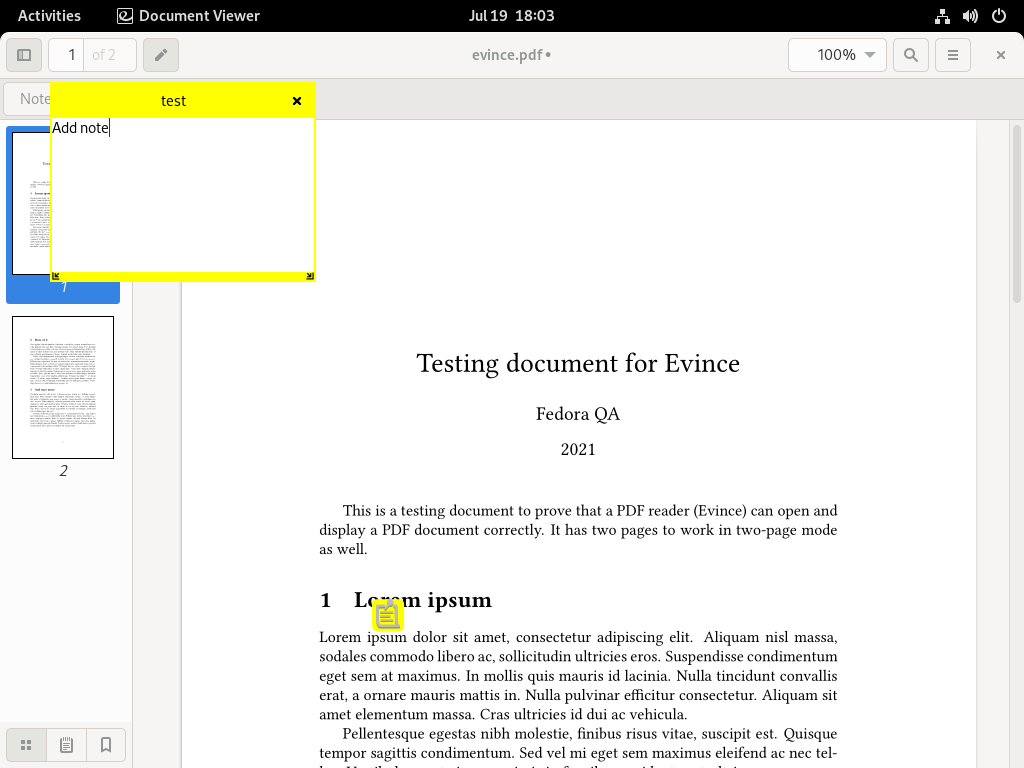
Task: Open the clock and calendar panel
Action: [511, 16]
